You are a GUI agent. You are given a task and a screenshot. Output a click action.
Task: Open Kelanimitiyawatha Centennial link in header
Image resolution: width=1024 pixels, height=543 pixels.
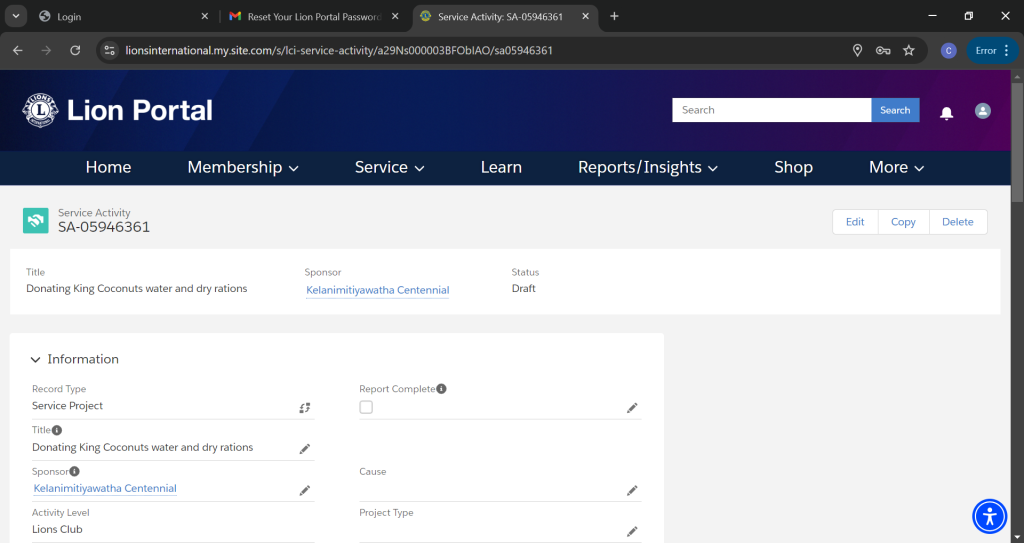click(377, 290)
